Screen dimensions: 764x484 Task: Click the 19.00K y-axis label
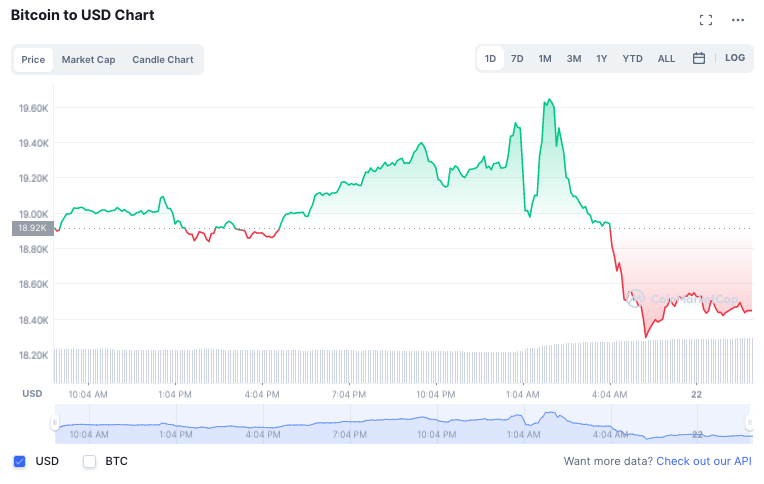click(x=34, y=214)
